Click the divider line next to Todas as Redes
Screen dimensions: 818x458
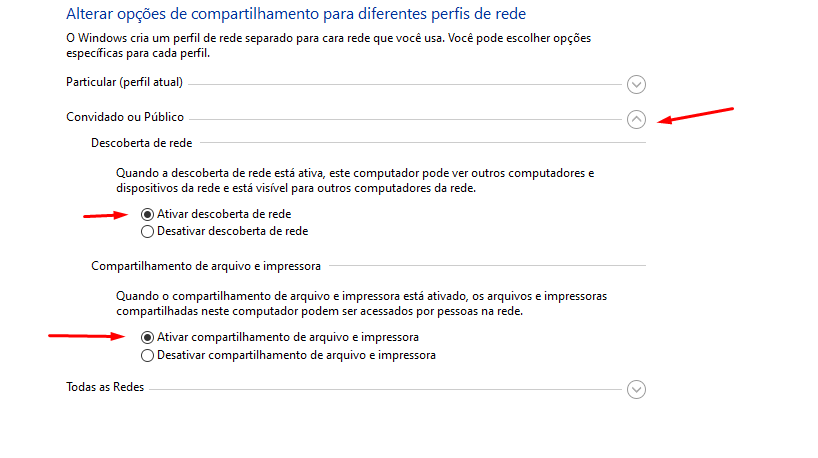click(x=385, y=389)
